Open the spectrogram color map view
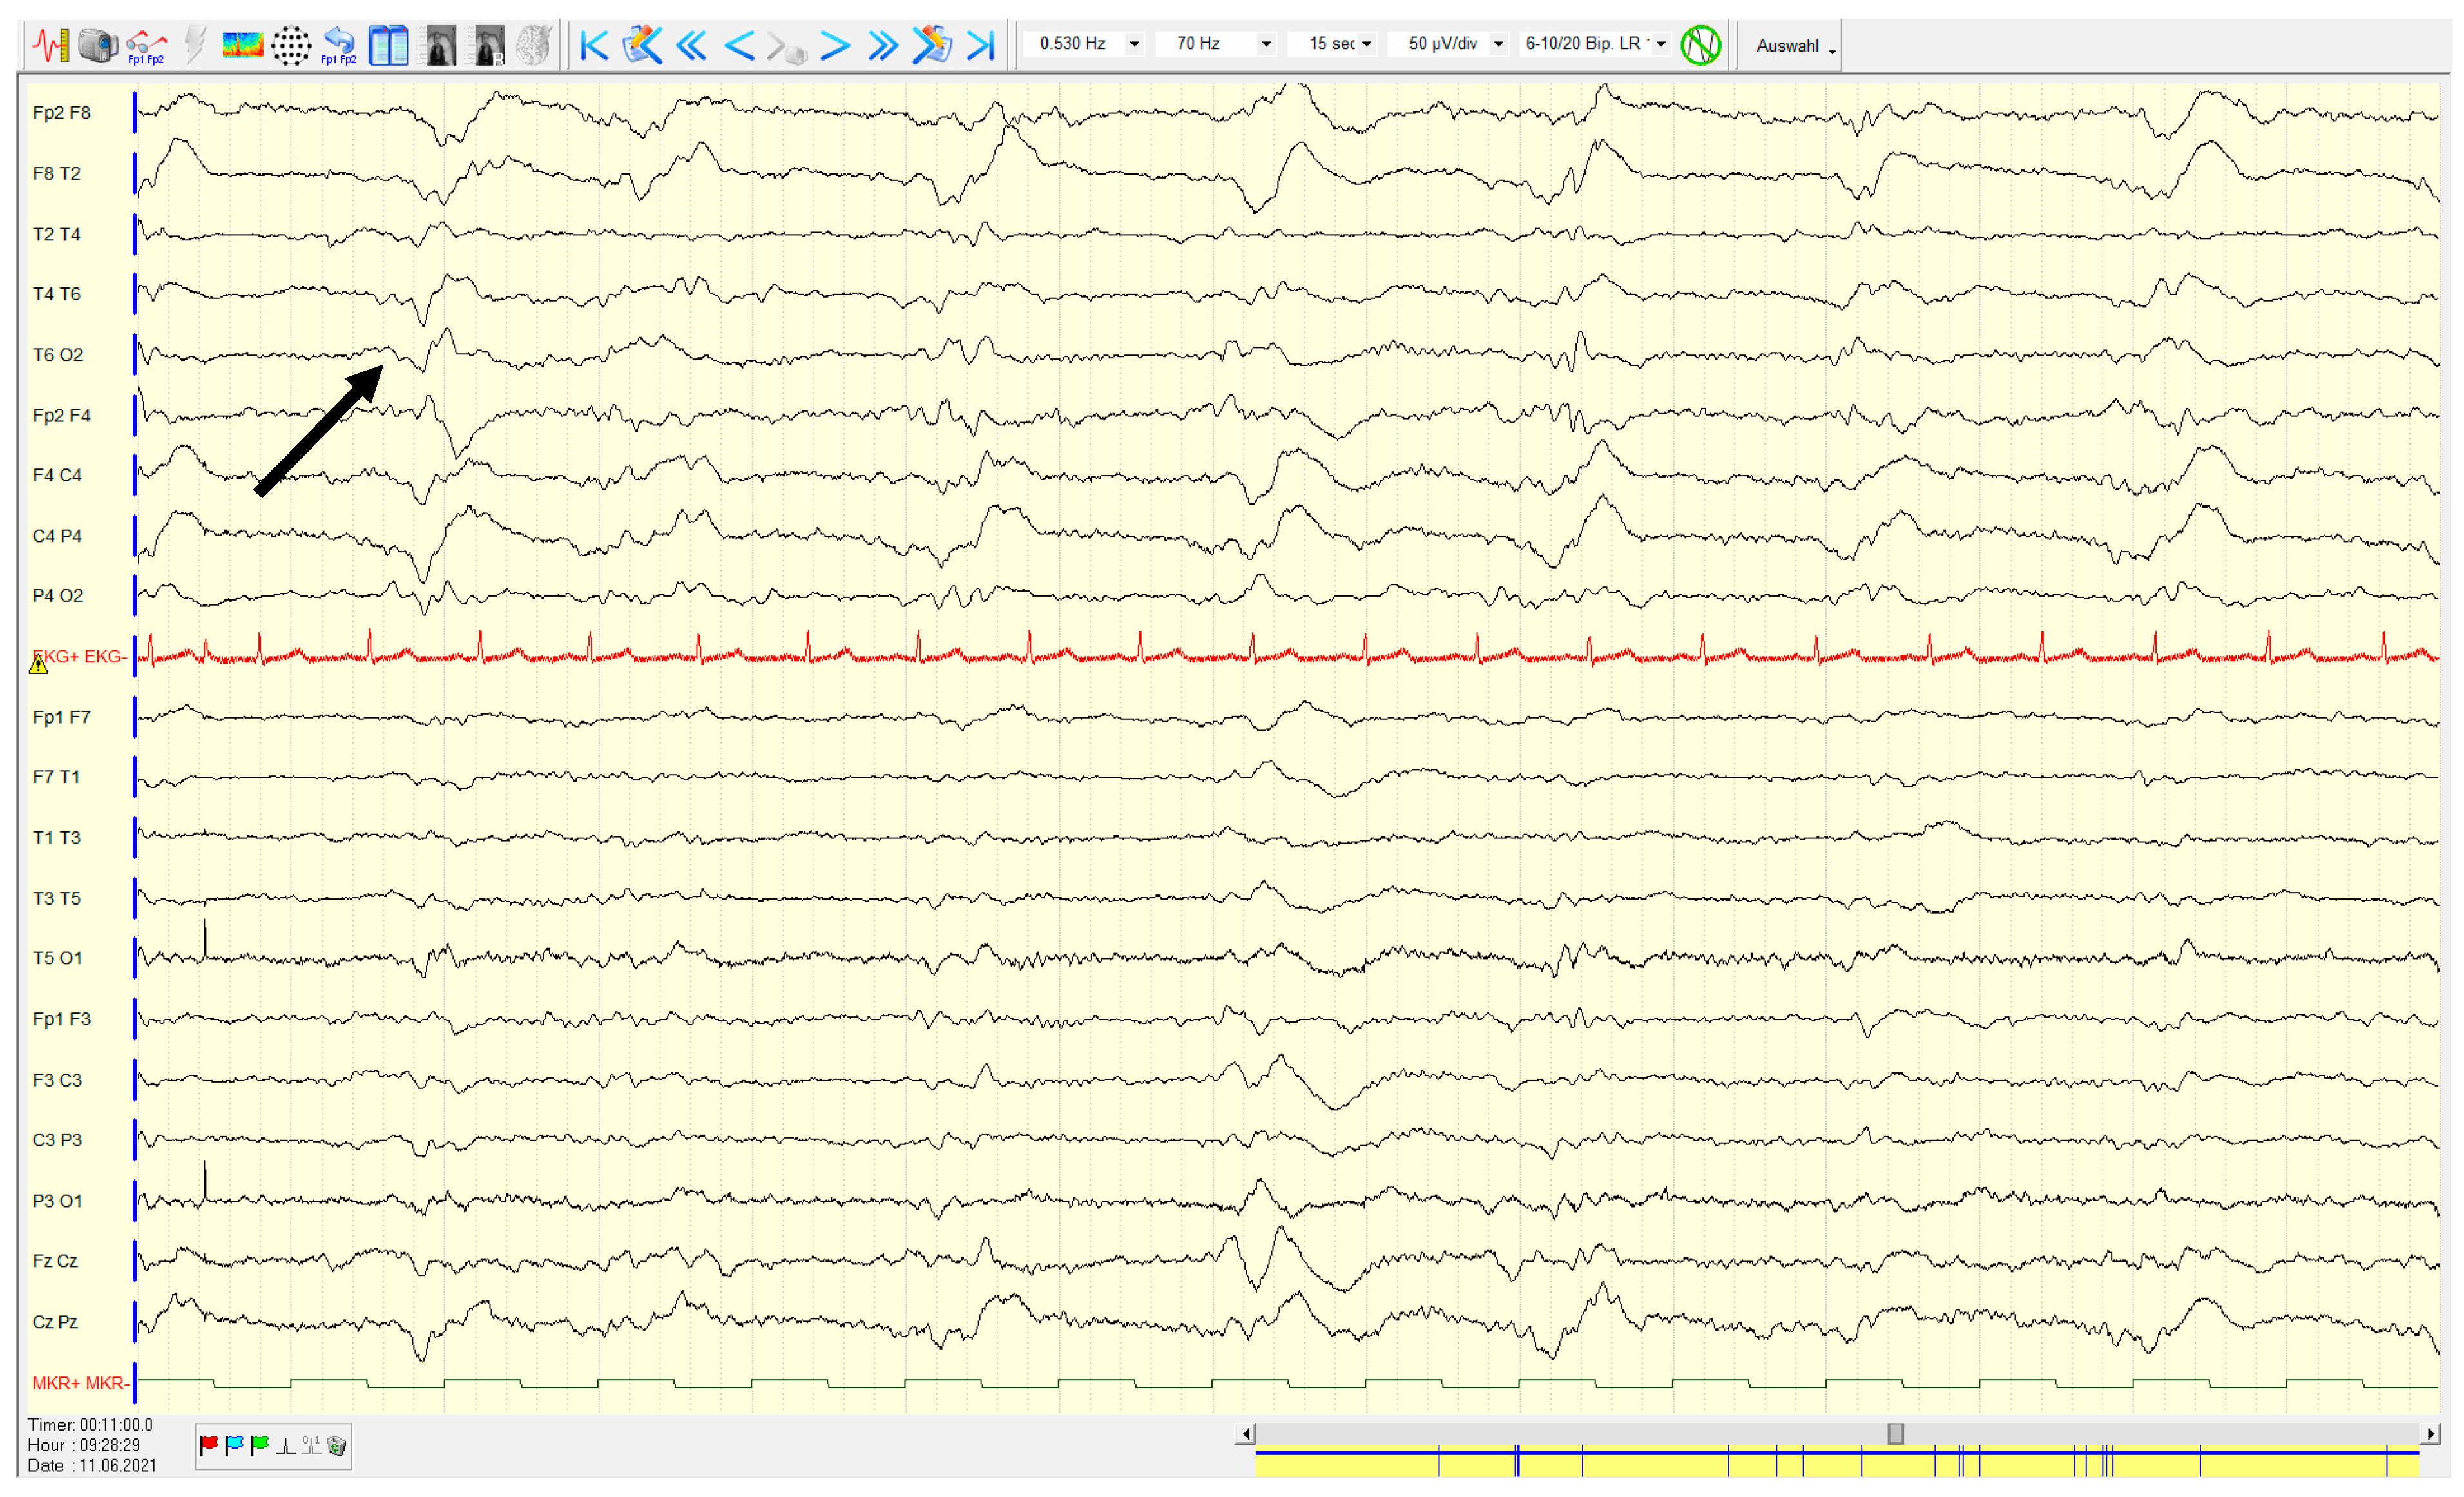Screen dimensions: 2464x1497 pos(242,45)
